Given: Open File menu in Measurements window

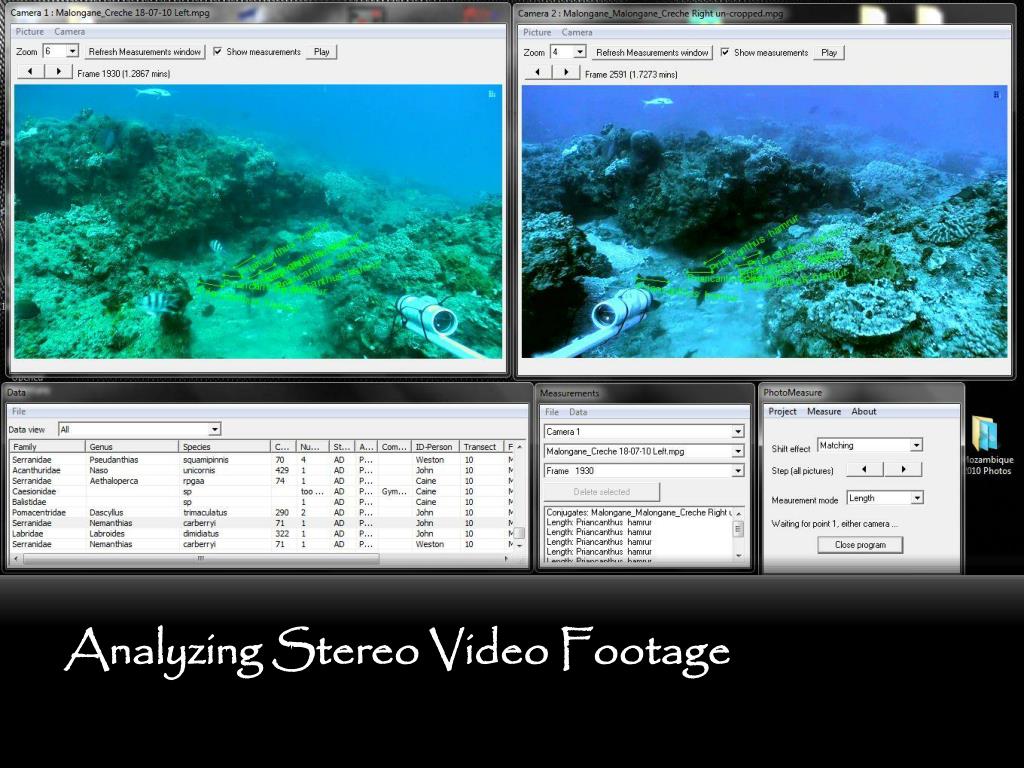Looking at the screenshot, I should tap(552, 412).
